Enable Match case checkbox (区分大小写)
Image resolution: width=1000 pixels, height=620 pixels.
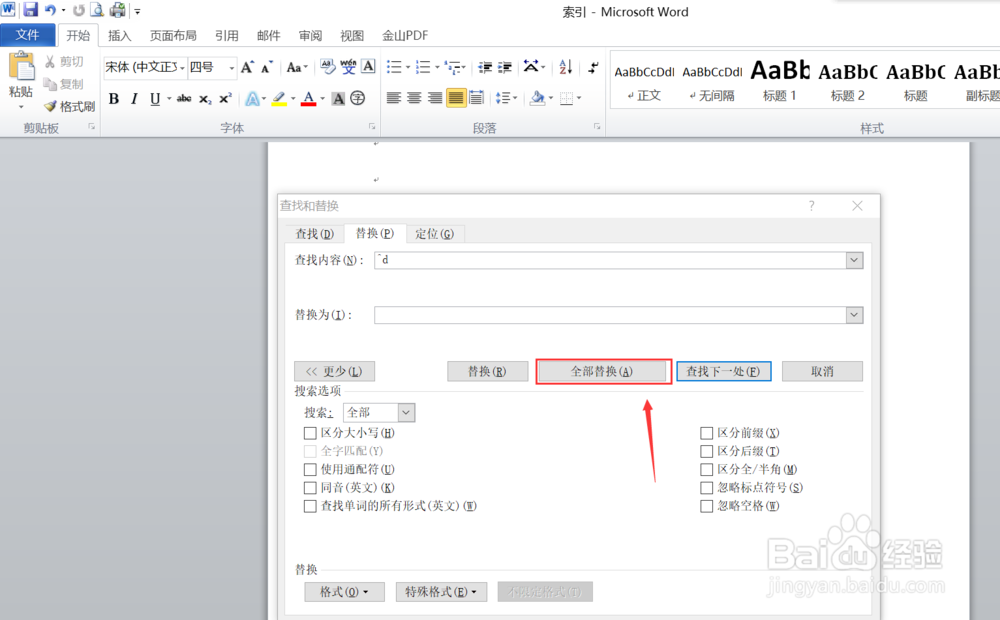310,433
